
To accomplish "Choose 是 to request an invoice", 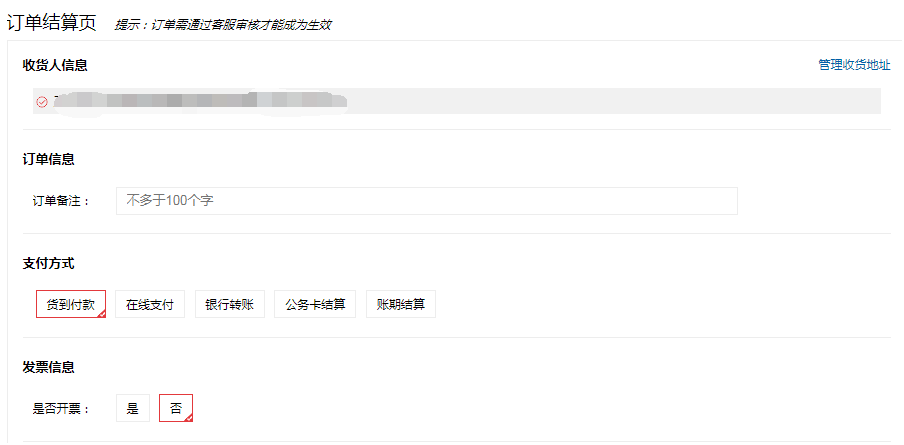I will tap(133, 408).
